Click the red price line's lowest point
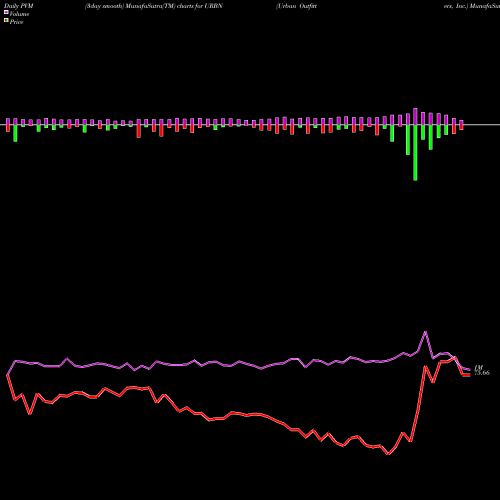This screenshot has width=500, height=500. pyautogui.click(x=388, y=454)
